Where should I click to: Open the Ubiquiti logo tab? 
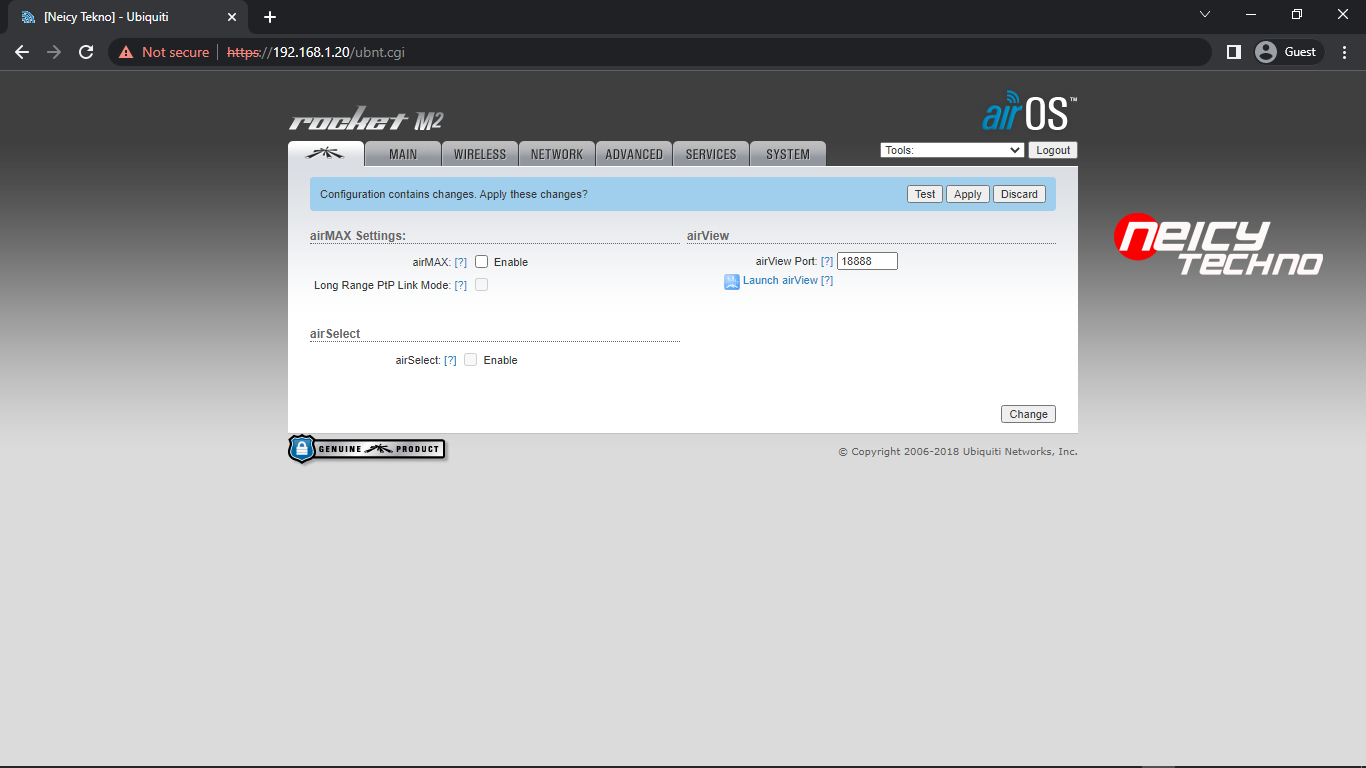coord(326,154)
